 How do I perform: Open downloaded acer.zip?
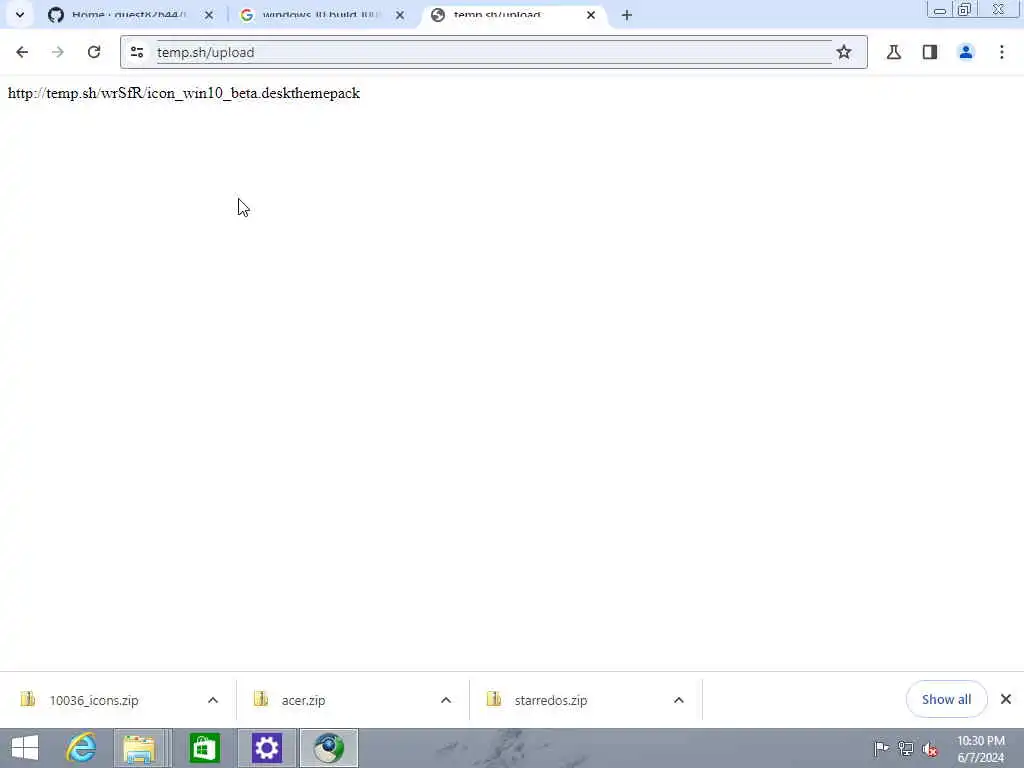click(304, 700)
